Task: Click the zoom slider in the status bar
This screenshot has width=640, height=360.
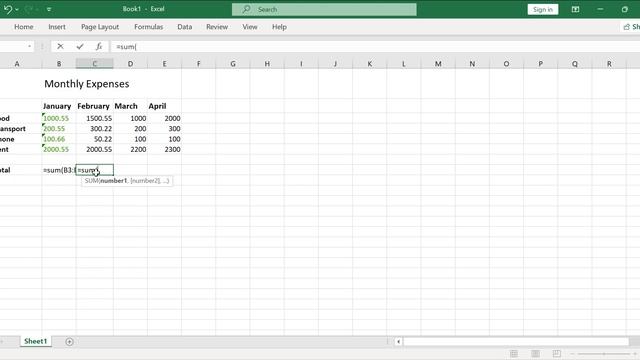Action: pos(604,354)
